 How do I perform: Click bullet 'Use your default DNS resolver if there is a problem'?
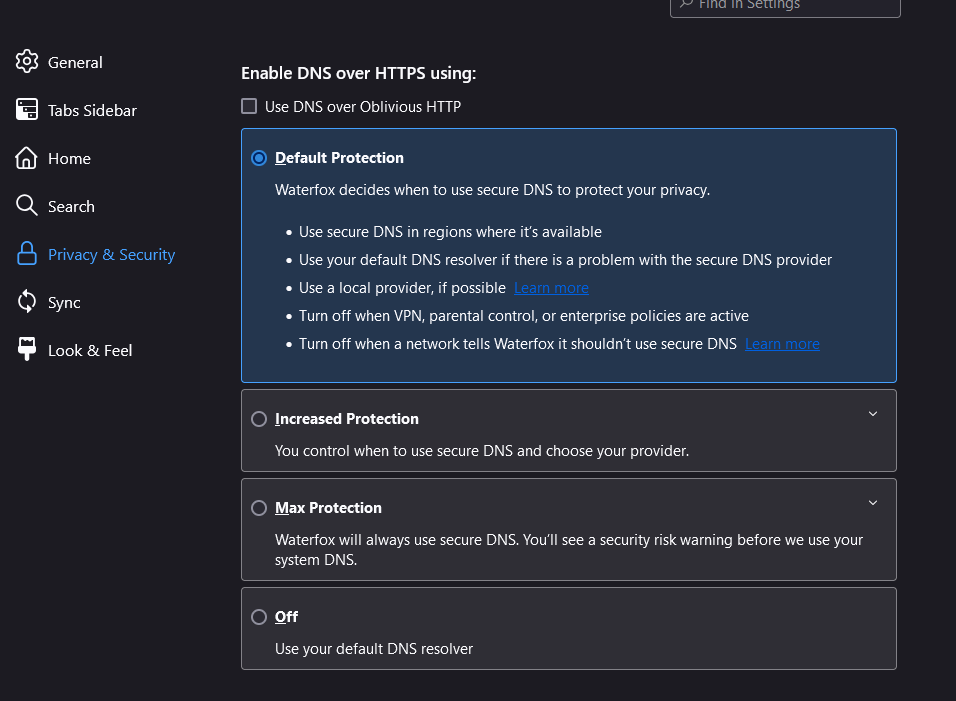[565, 260]
